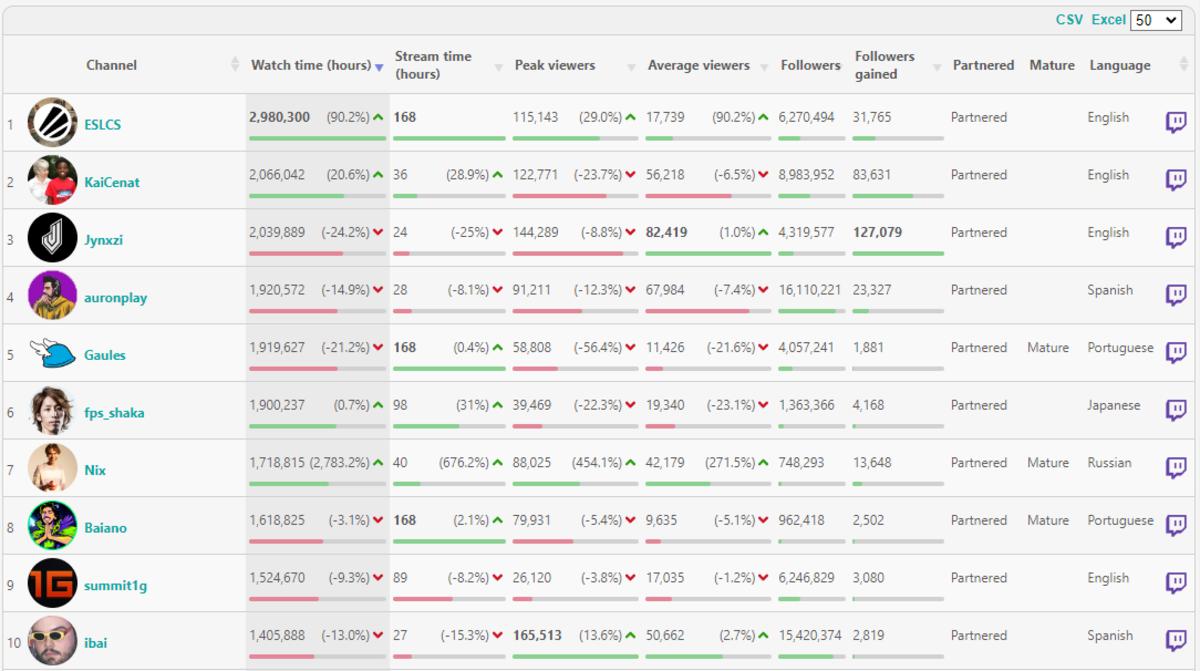This screenshot has width=1200, height=671.
Task: Download table as CSV
Action: coord(1069,20)
